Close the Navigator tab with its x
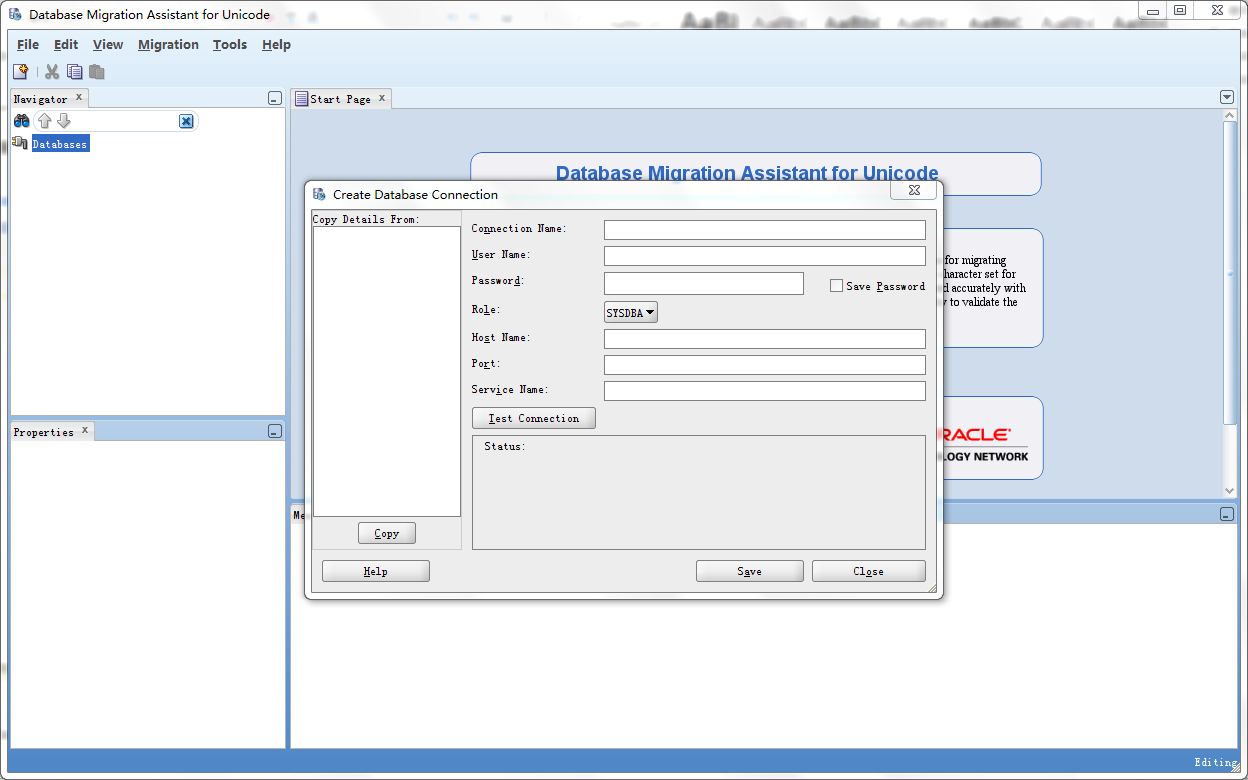The width and height of the screenshot is (1248, 780). (79, 98)
